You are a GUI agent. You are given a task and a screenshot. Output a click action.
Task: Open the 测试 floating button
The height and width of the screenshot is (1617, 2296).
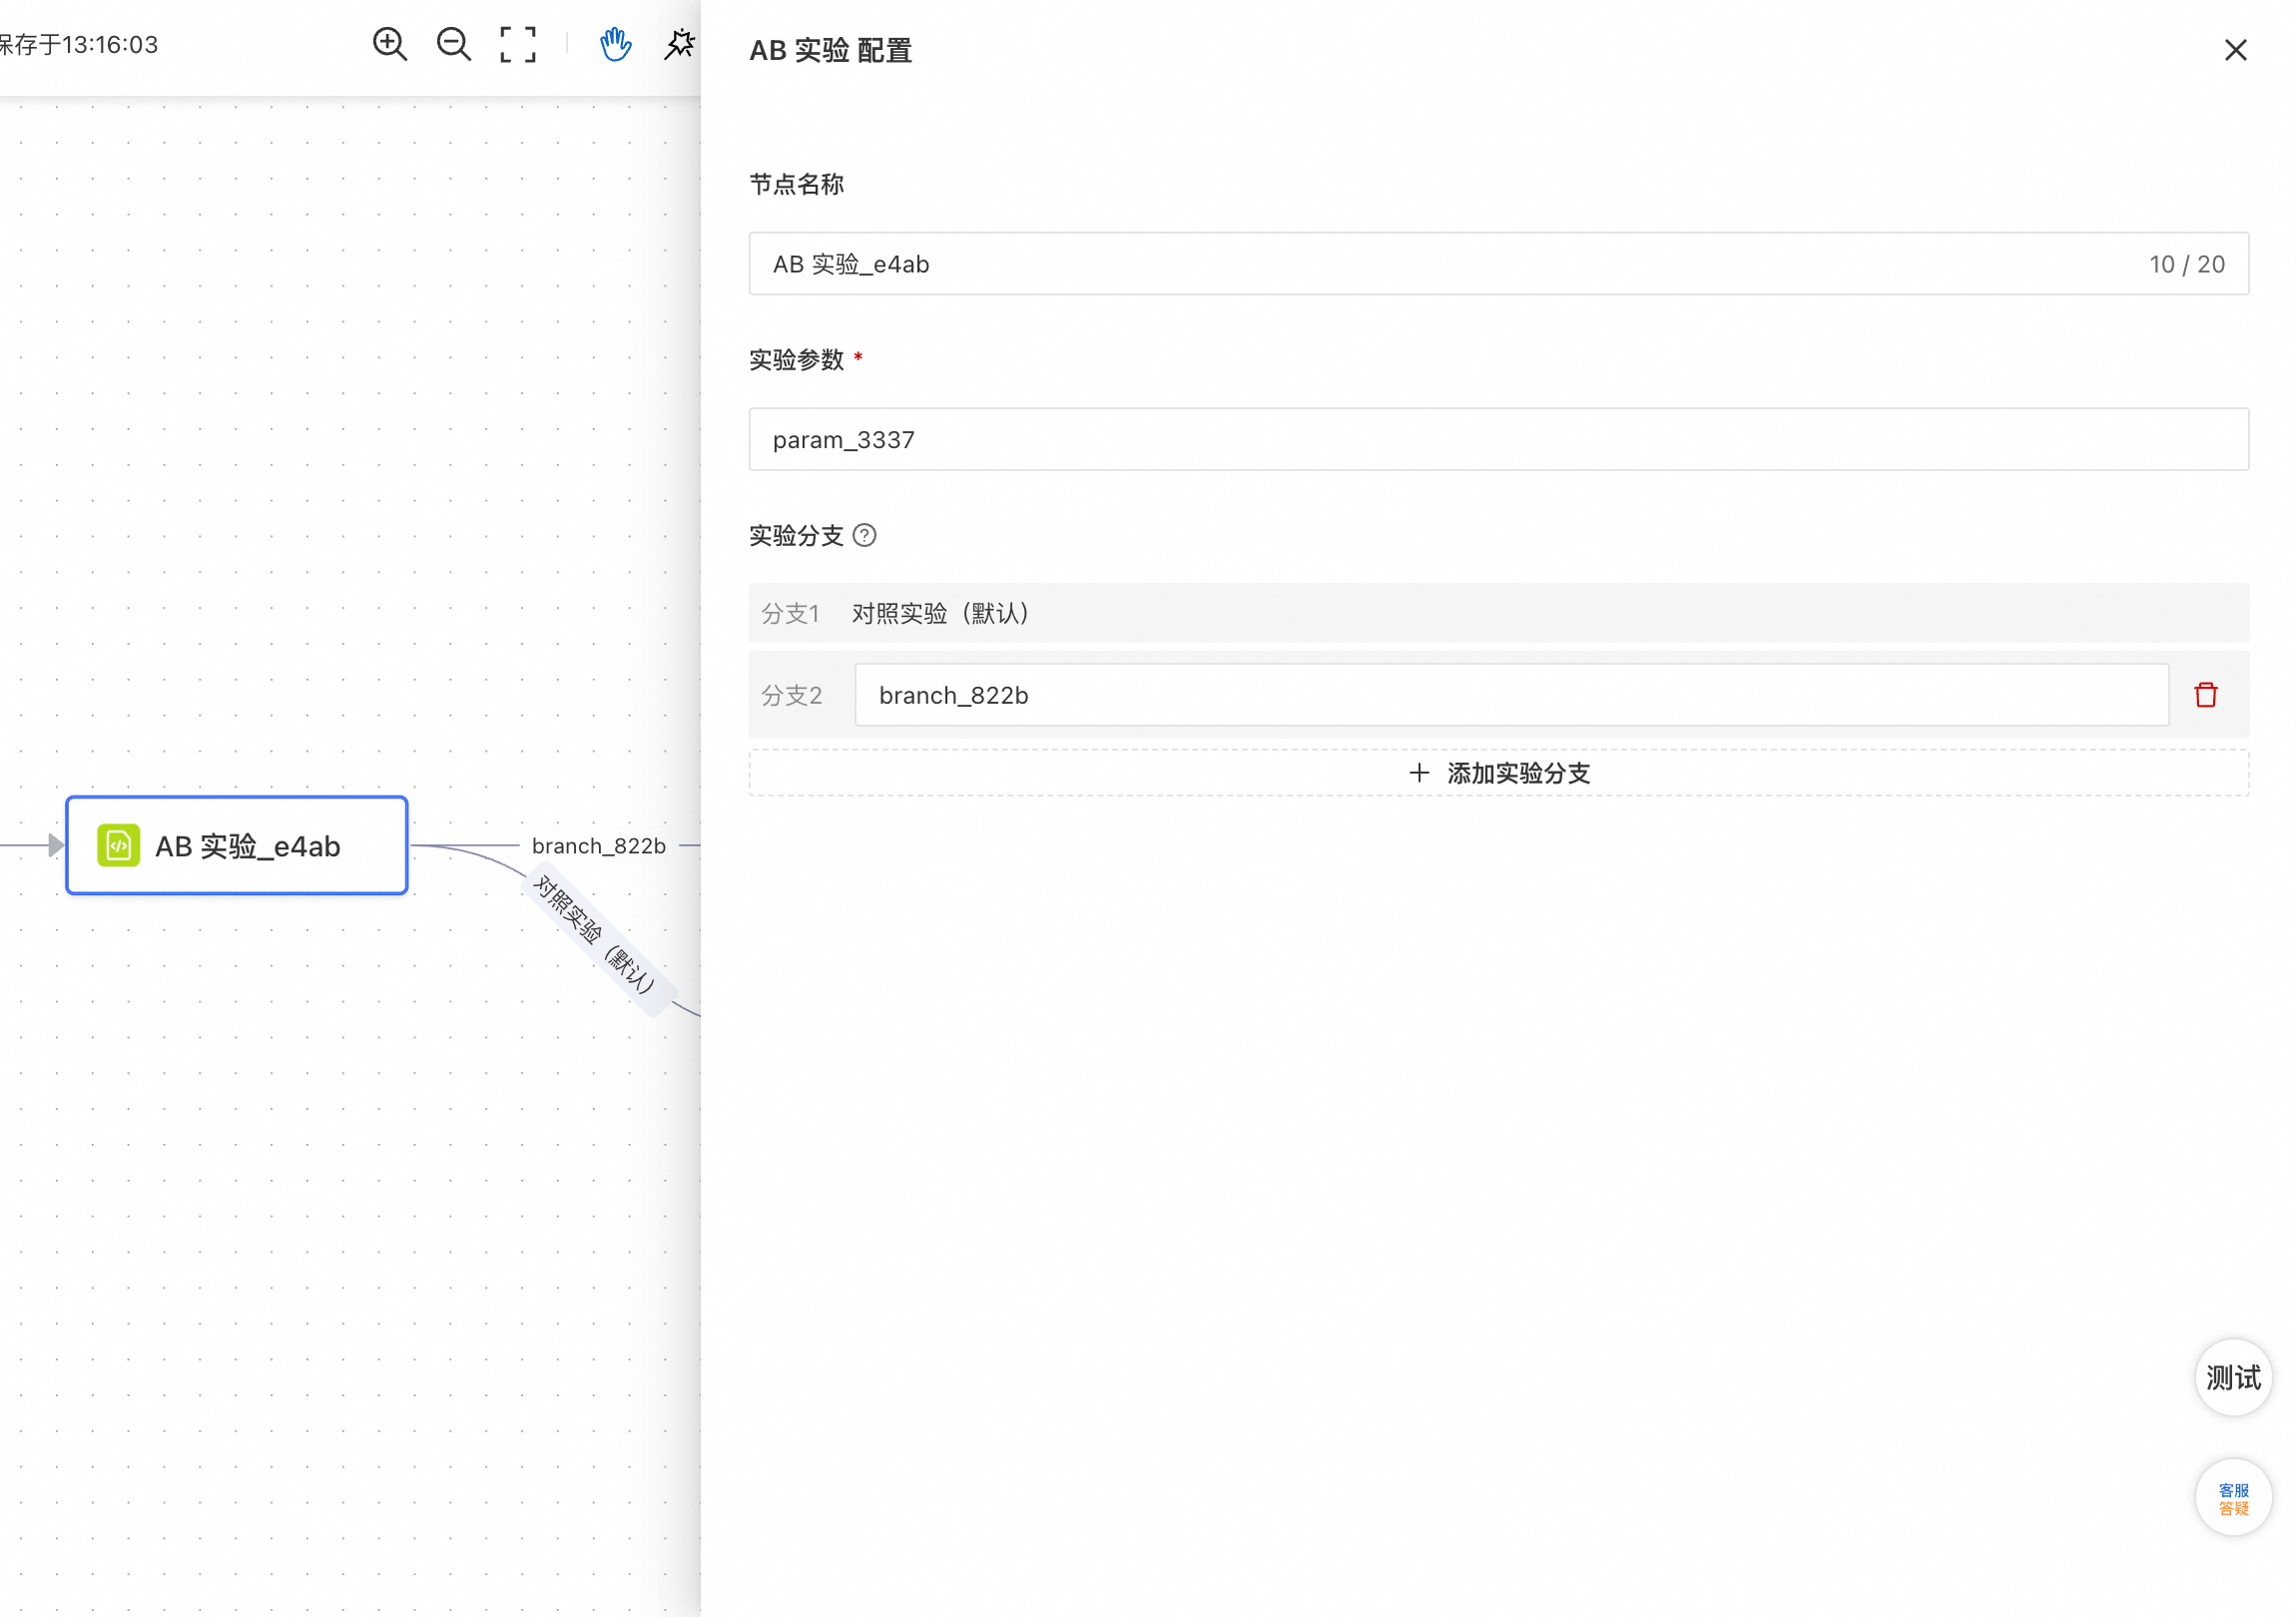2234,1378
